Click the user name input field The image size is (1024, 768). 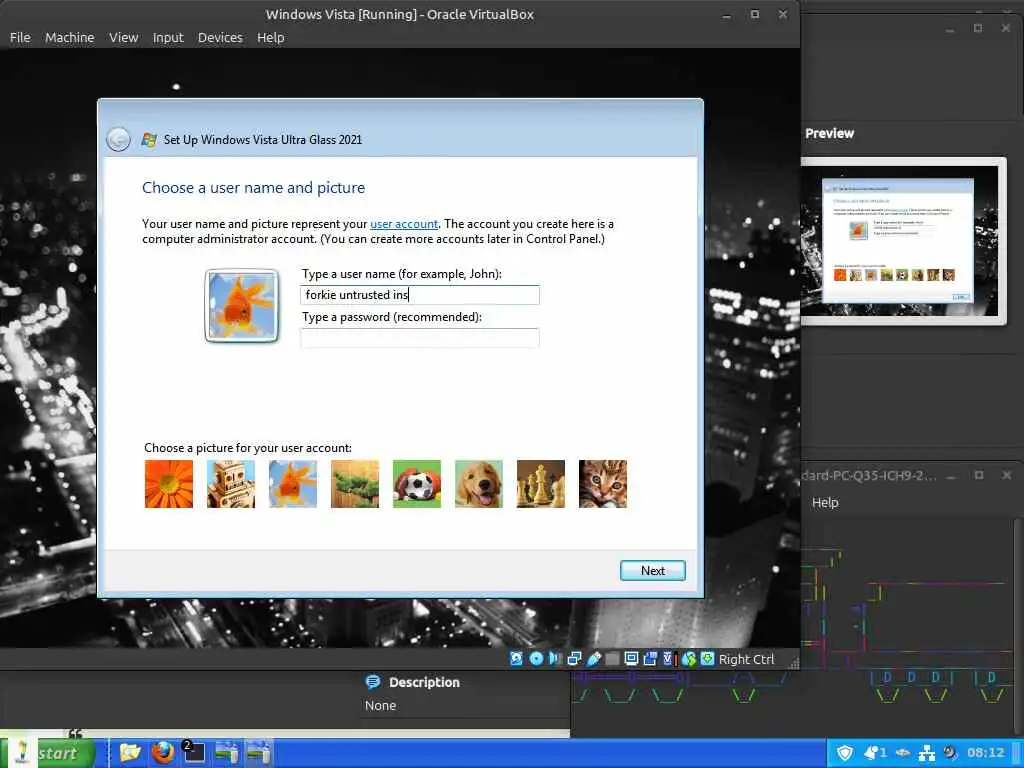tap(420, 295)
